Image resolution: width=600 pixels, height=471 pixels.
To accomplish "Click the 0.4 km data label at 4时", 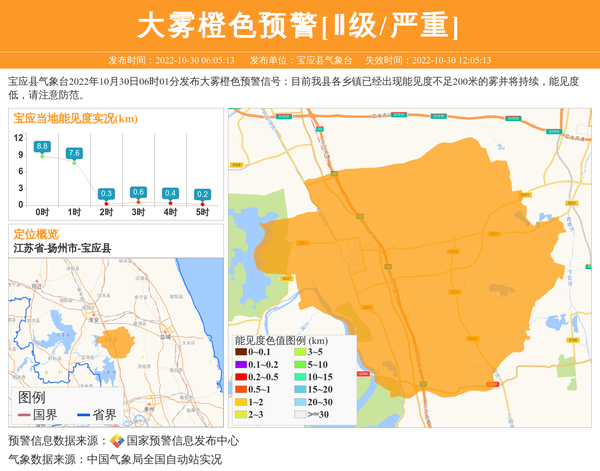I will [170, 193].
